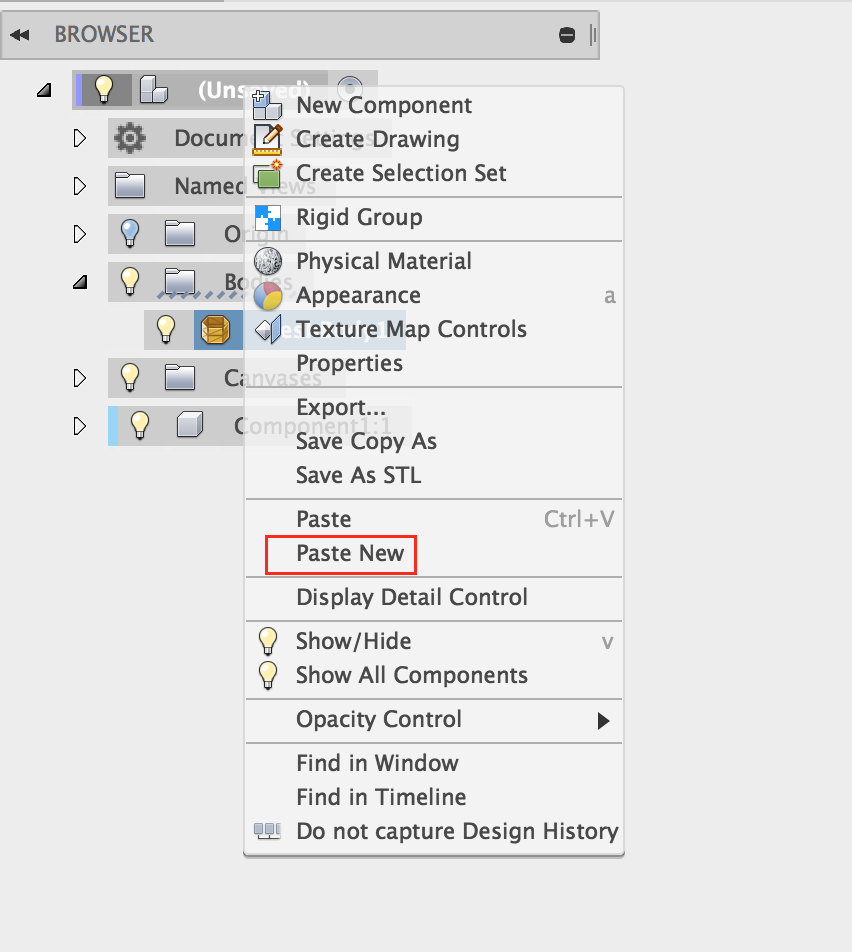Click the Rigid Group icon
The image size is (852, 952).
(x=268, y=217)
